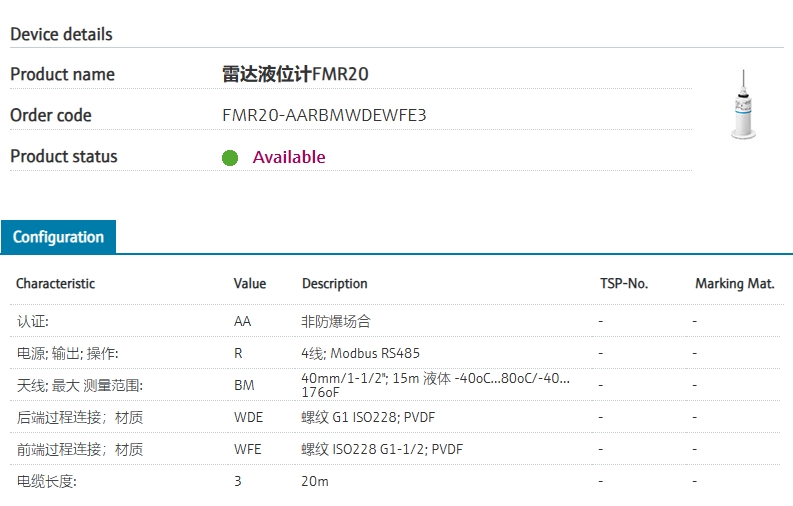Image resolution: width=793 pixels, height=506 pixels.
Task: Select the 认证 AA row
Action: 395,321
